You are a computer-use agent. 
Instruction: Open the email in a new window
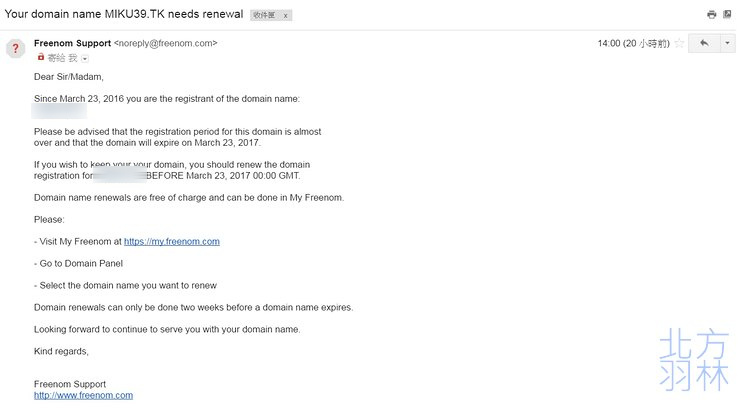click(727, 14)
